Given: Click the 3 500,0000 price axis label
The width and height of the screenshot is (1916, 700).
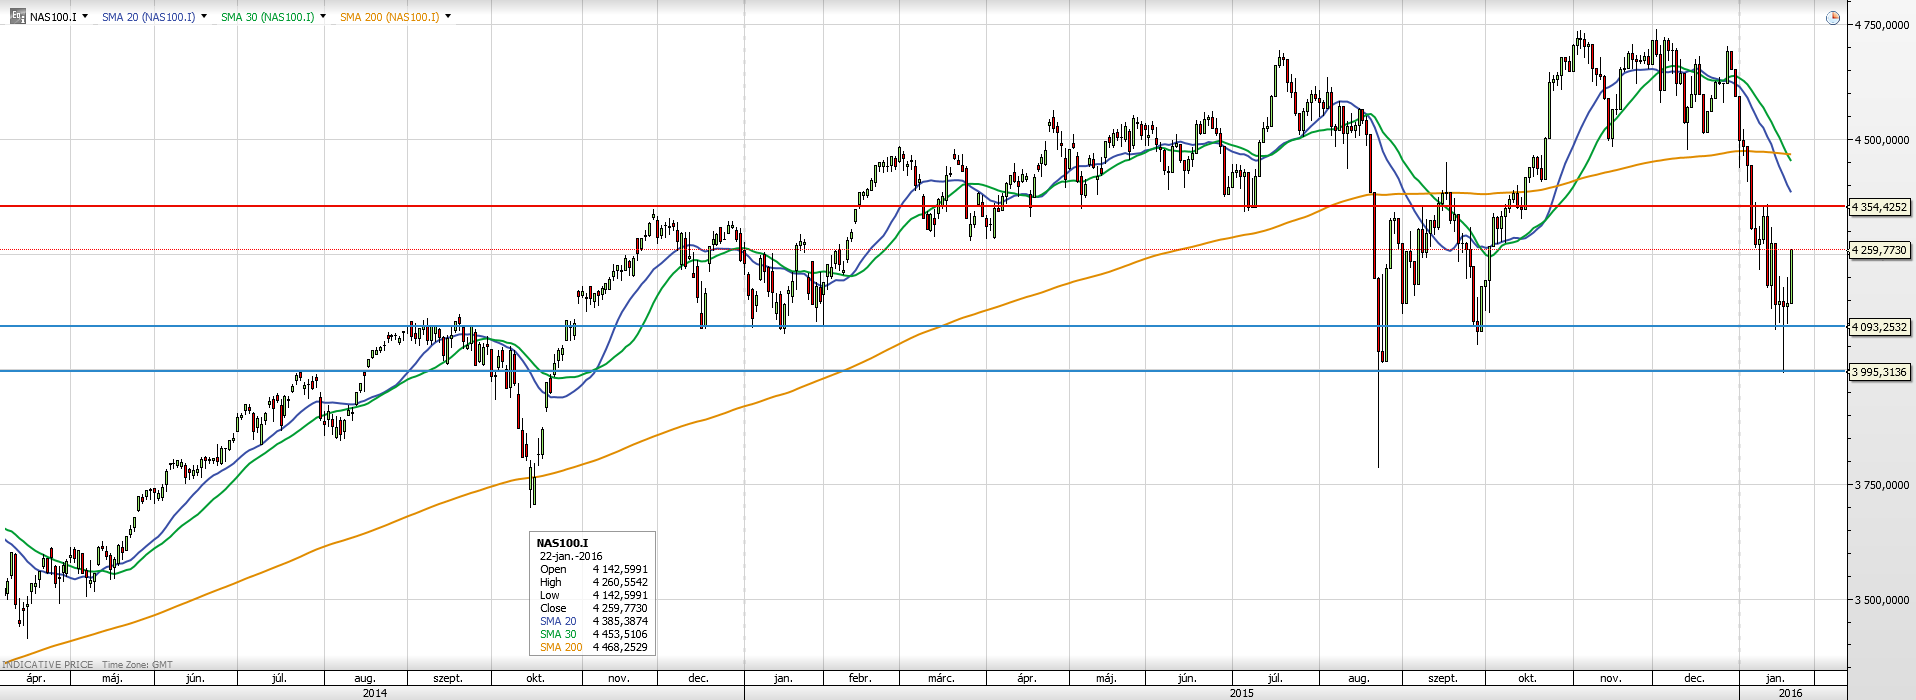Looking at the screenshot, I should pyautogui.click(x=1882, y=600).
